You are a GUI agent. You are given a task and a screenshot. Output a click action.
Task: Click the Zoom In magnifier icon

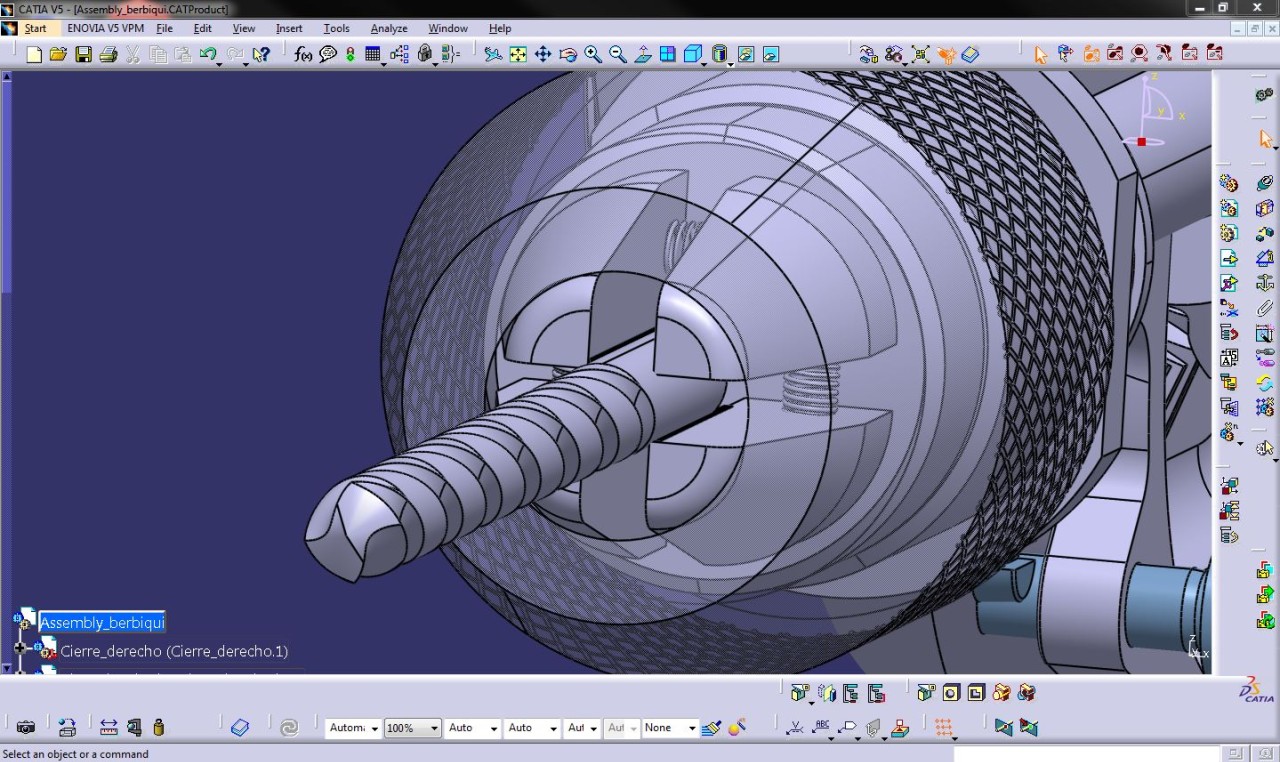pyautogui.click(x=593, y=54)
